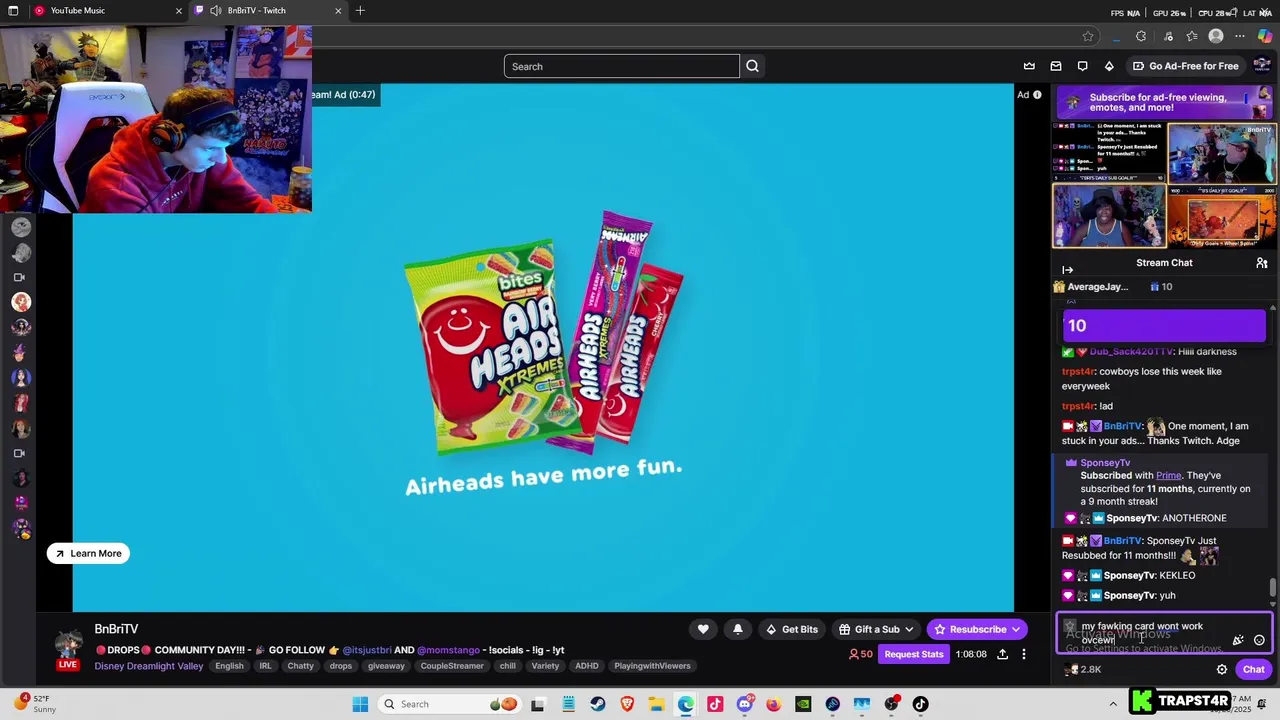This screenshot has width=1280, height=720.
Task: Open Firefox from the taskbar
Action: (x=774, y=704)
